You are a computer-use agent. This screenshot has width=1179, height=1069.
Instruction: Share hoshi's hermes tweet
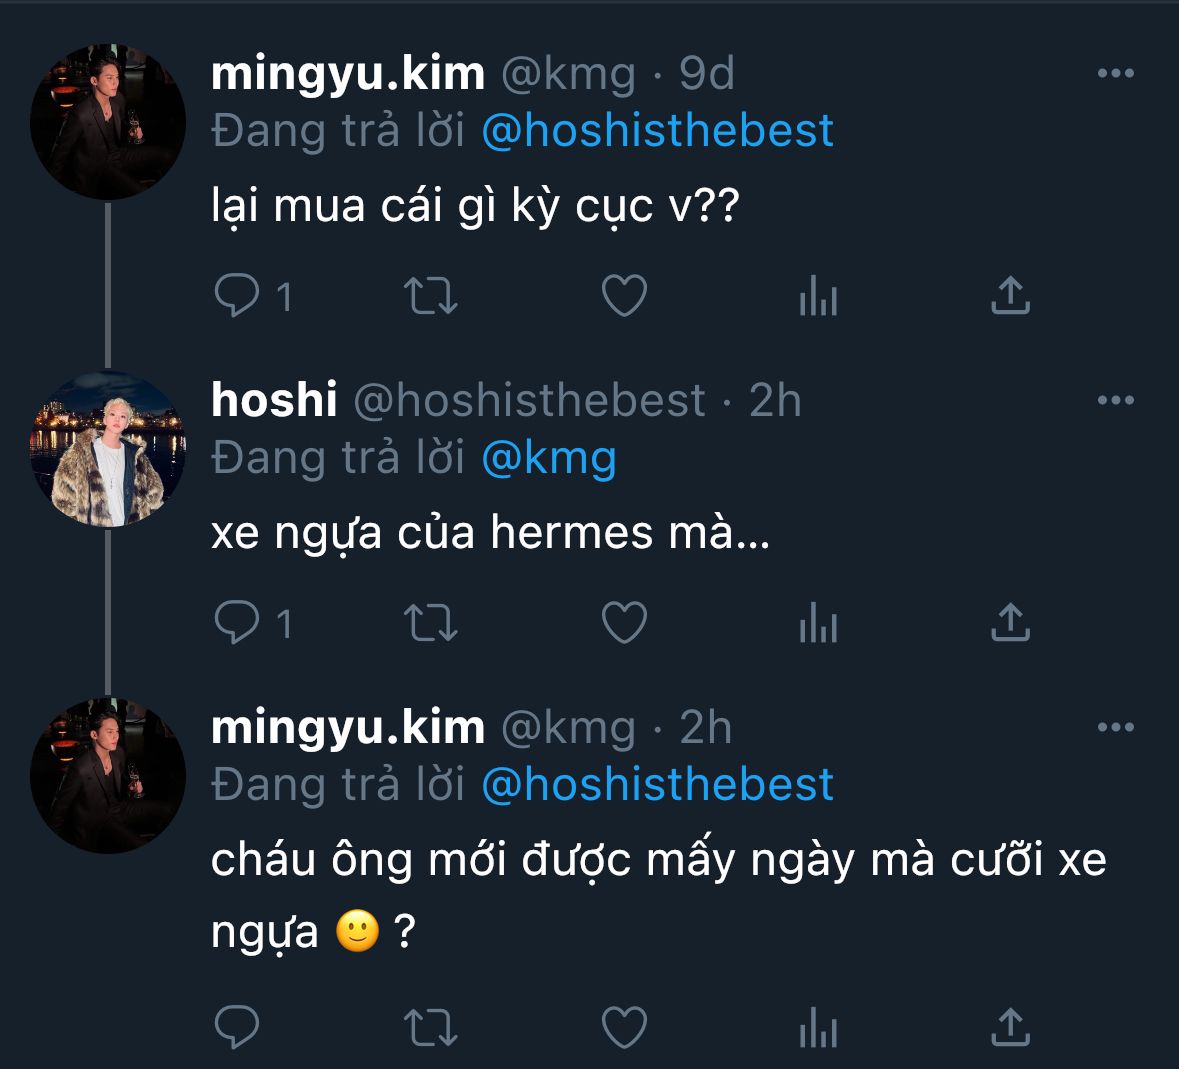[x=1010, y=622]
